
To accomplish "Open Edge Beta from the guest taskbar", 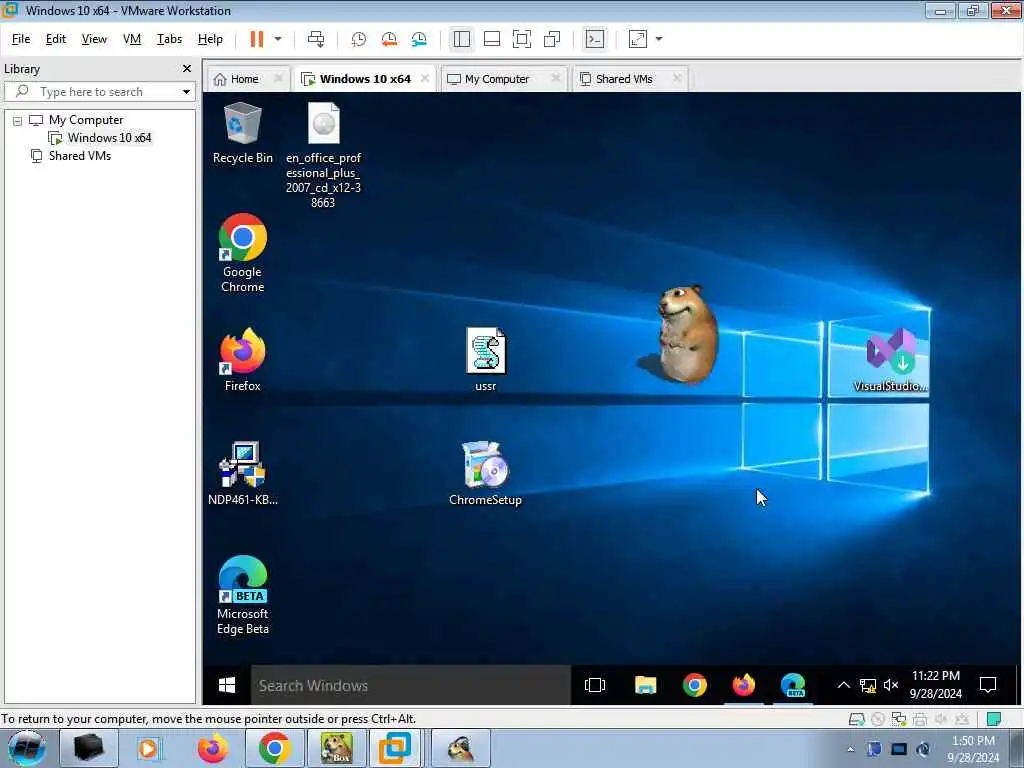I will (793, 685).
